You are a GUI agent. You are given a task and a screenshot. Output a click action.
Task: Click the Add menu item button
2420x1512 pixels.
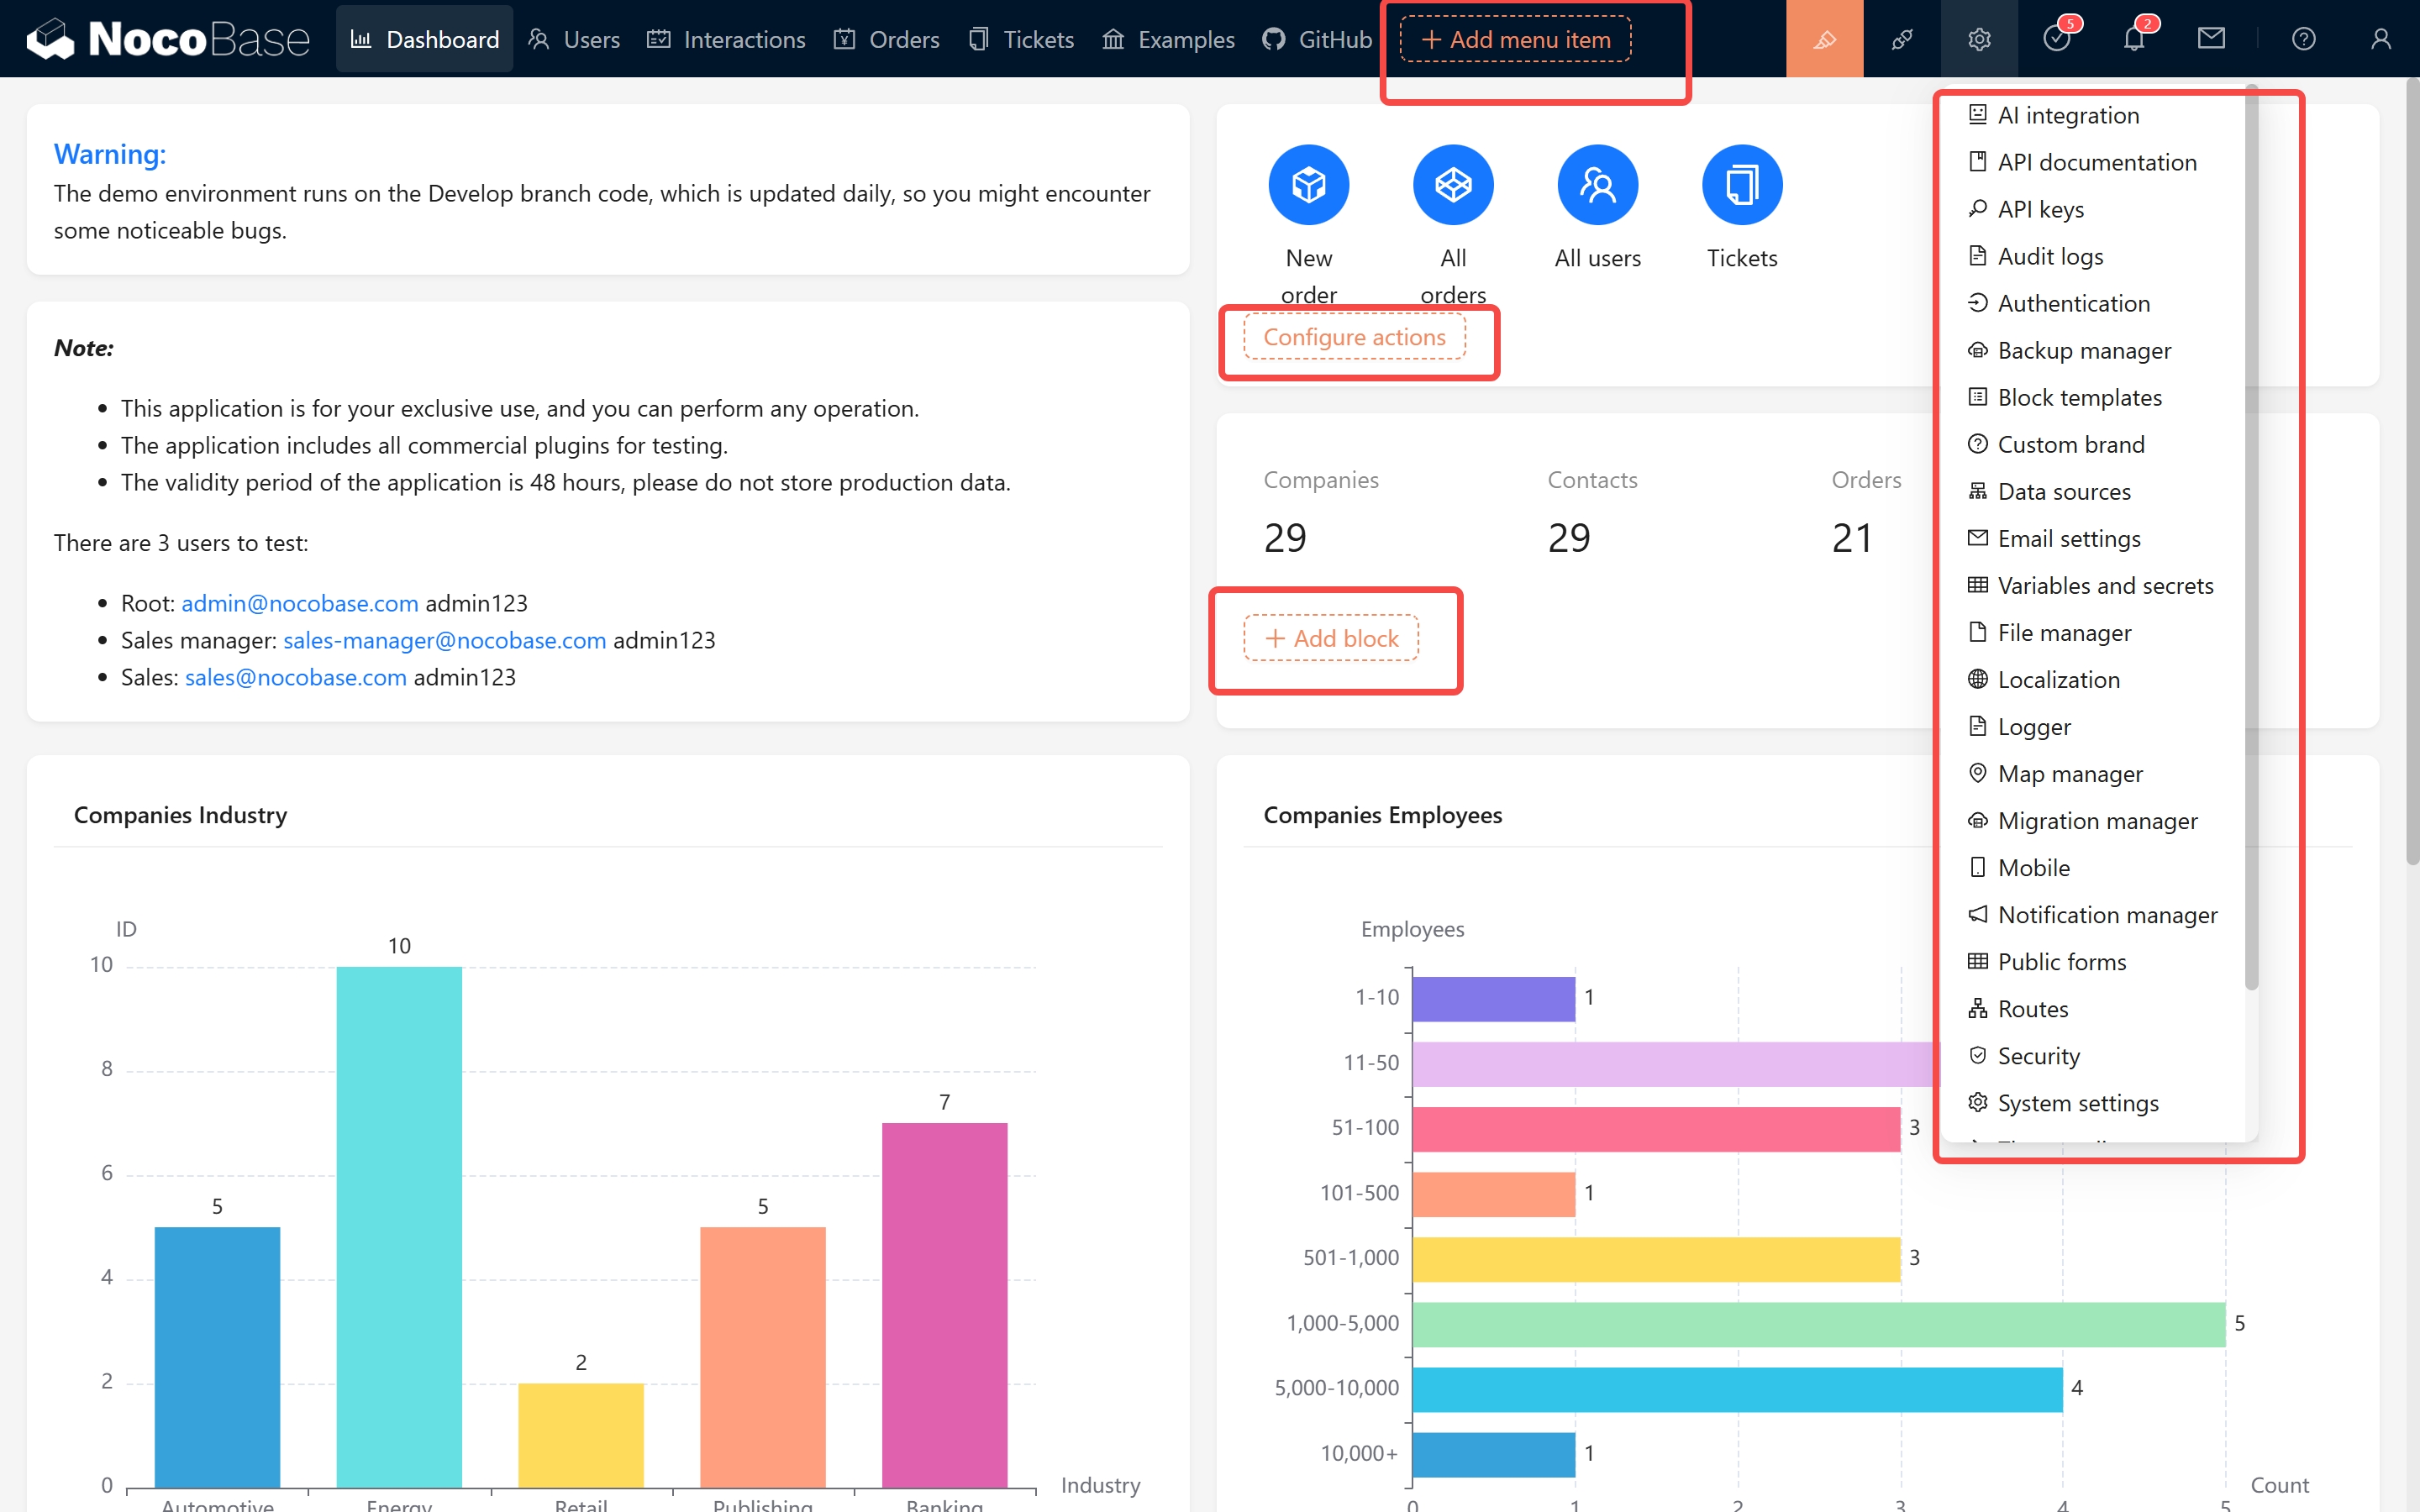tap(1515, 39)
